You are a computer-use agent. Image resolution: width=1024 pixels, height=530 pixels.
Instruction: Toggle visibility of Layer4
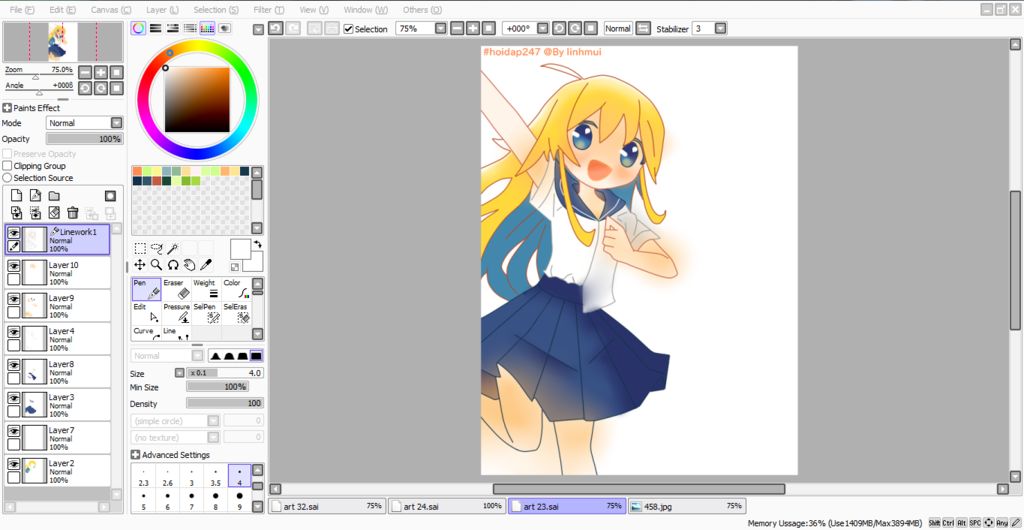(x=13, y=332)
